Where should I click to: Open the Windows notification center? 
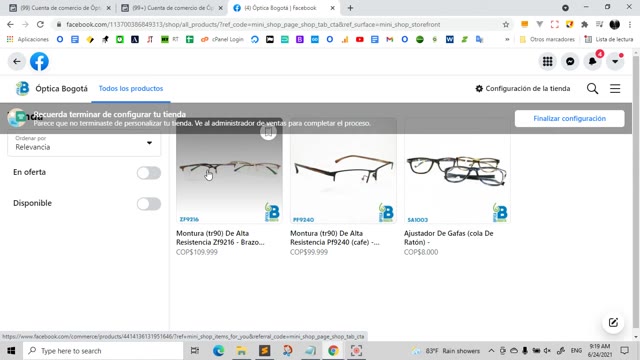click(624, 351)
